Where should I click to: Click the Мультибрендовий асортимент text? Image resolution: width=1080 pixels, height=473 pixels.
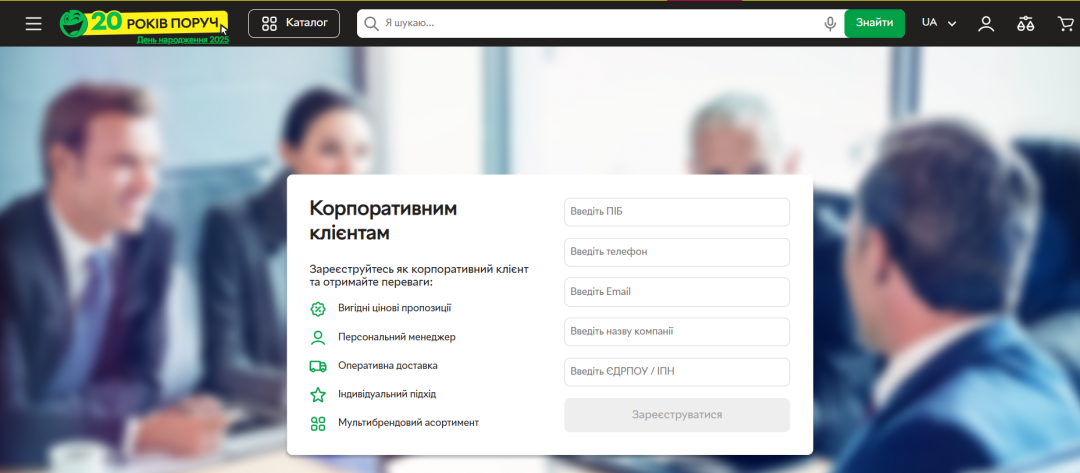click(408, 423)
